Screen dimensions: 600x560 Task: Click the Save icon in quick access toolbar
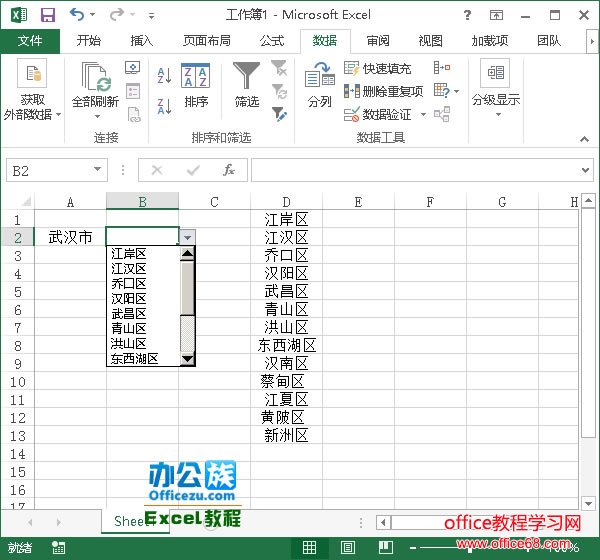click(47, 15)
